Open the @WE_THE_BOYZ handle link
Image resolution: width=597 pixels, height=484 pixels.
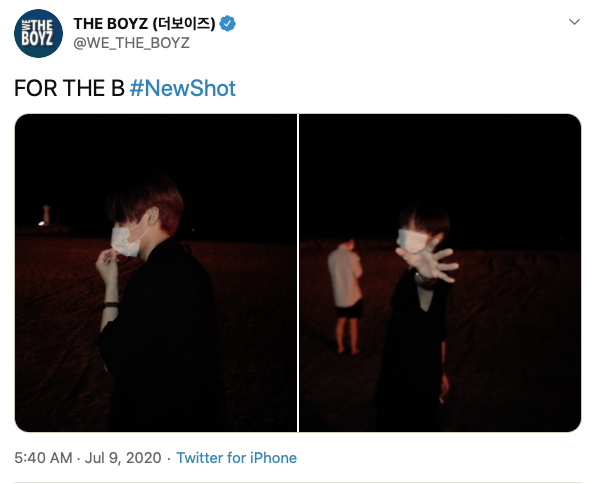[131, 43]
